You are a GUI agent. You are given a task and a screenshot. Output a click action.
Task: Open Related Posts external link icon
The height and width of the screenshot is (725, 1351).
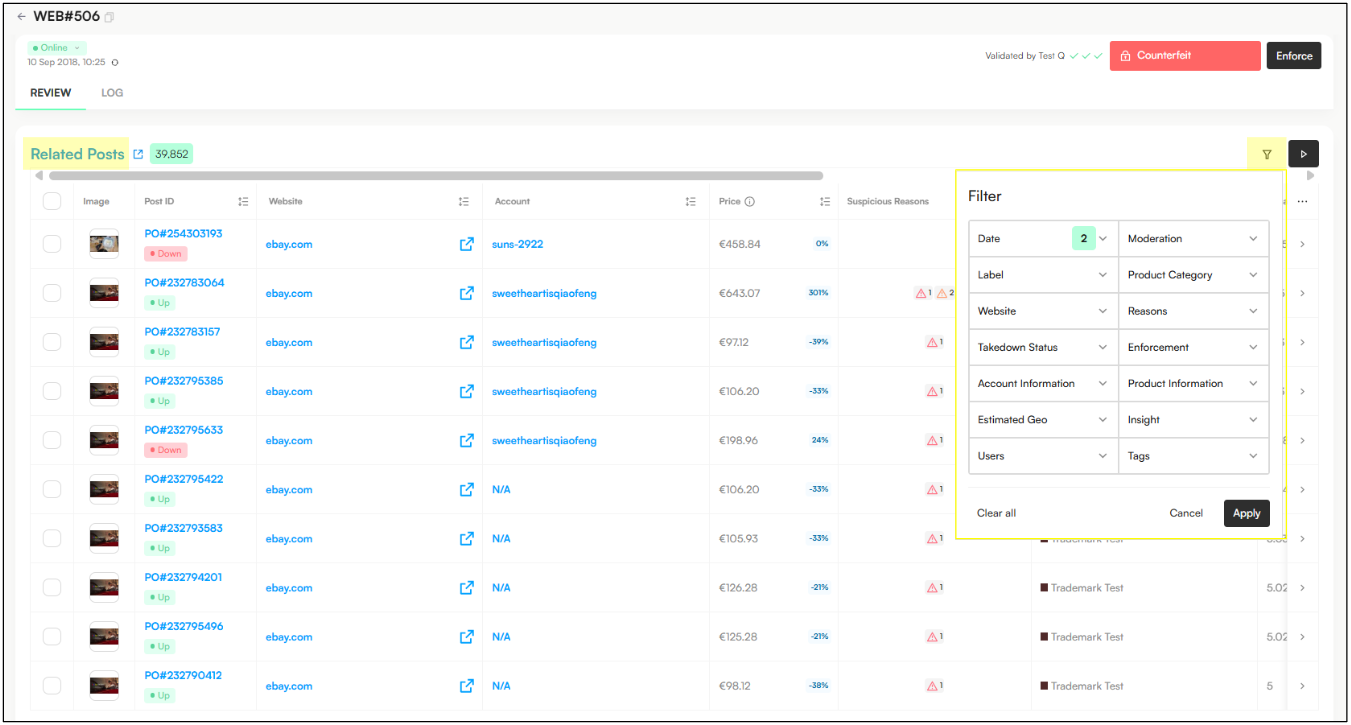pyautogui.click(x=138, y=154)
